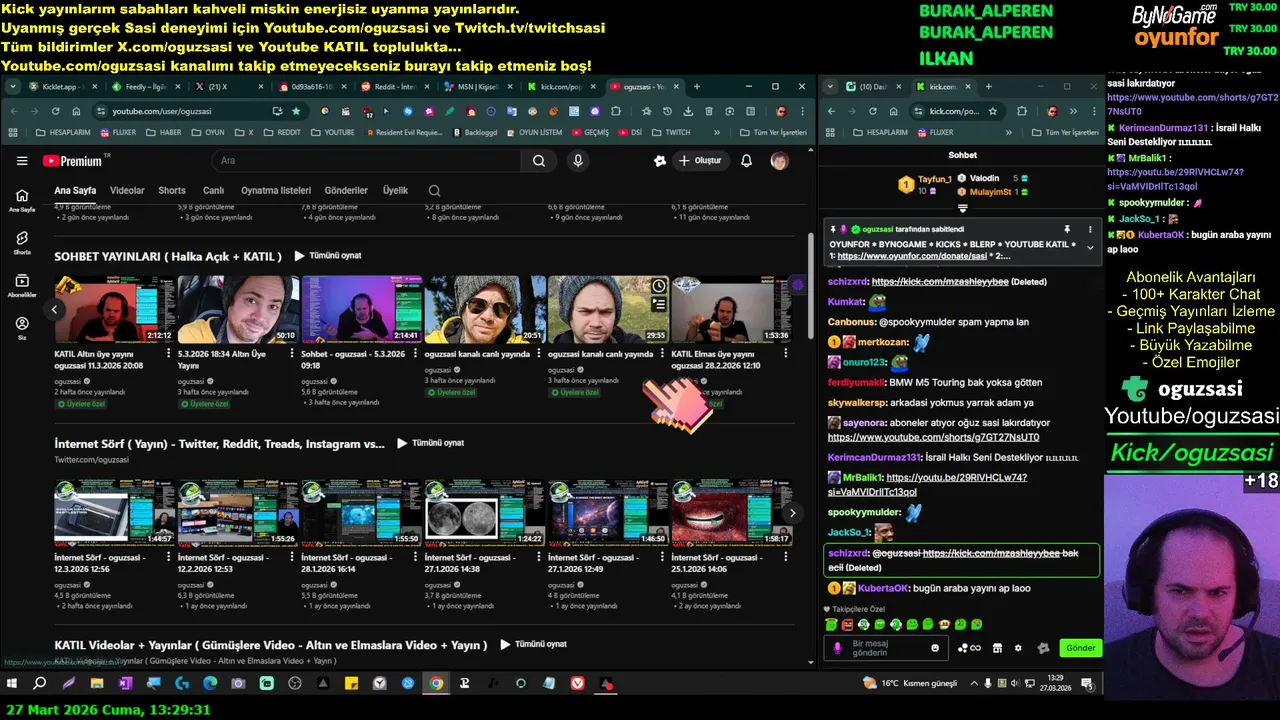Image resolution: width=1280 pixels, height=720 pixels.
Task: Play all Sohbet Yayınları via Tümünü oynat
Action: [x=328, y=256]
